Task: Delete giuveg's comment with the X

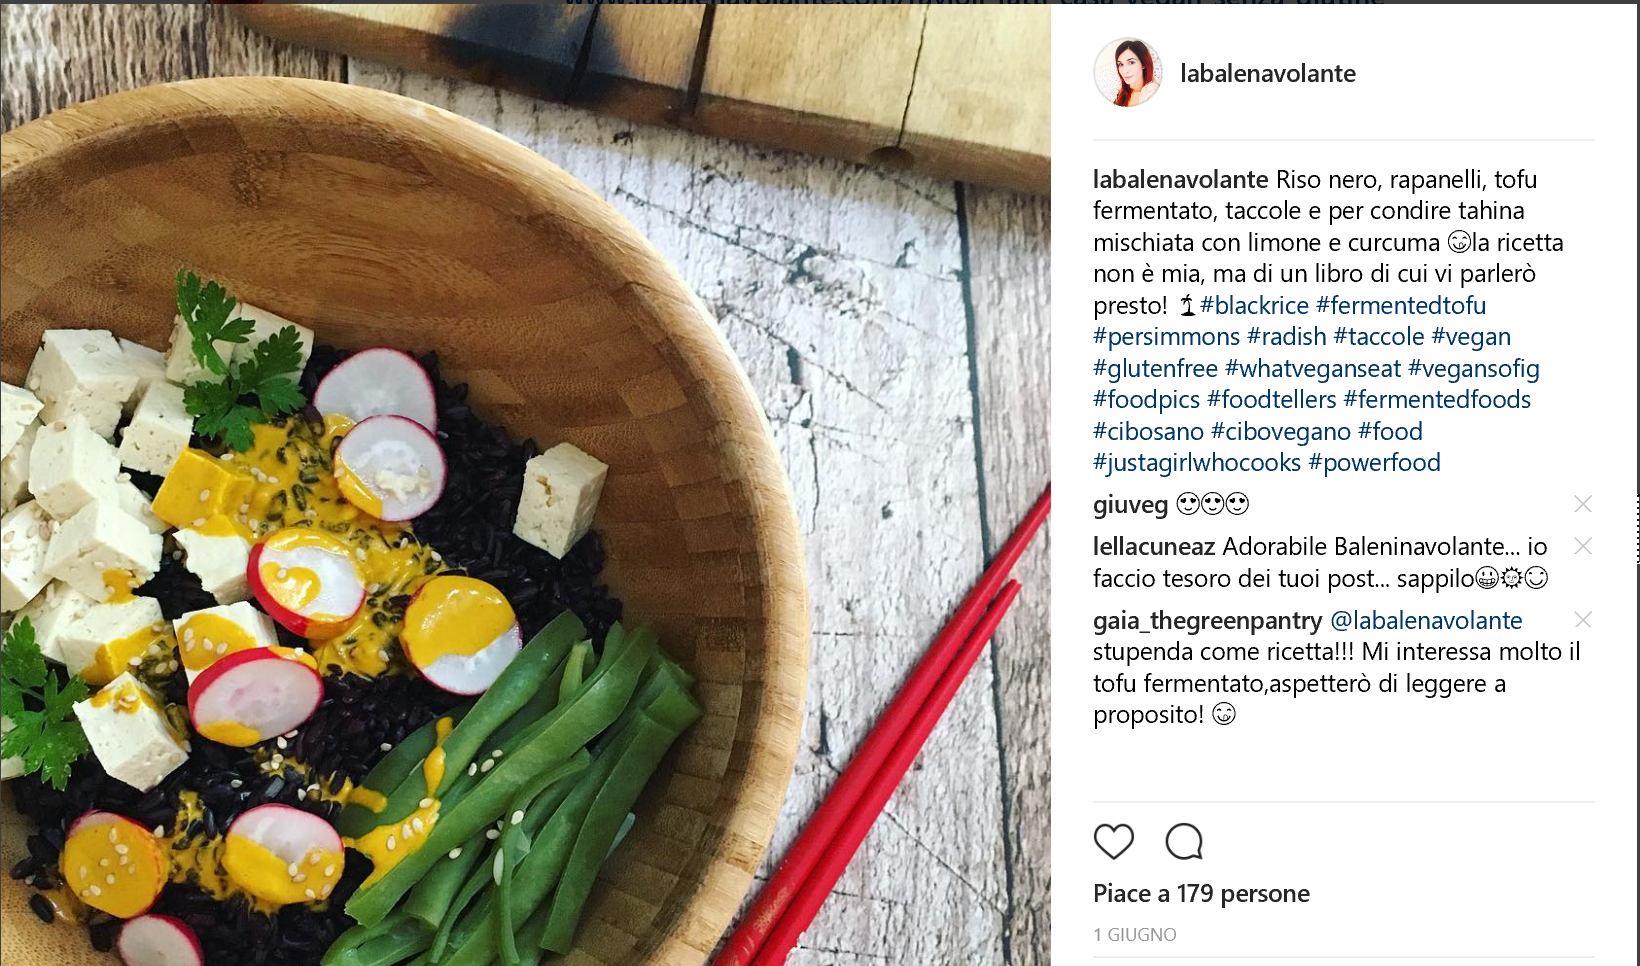Action: tap(1582, 504)
